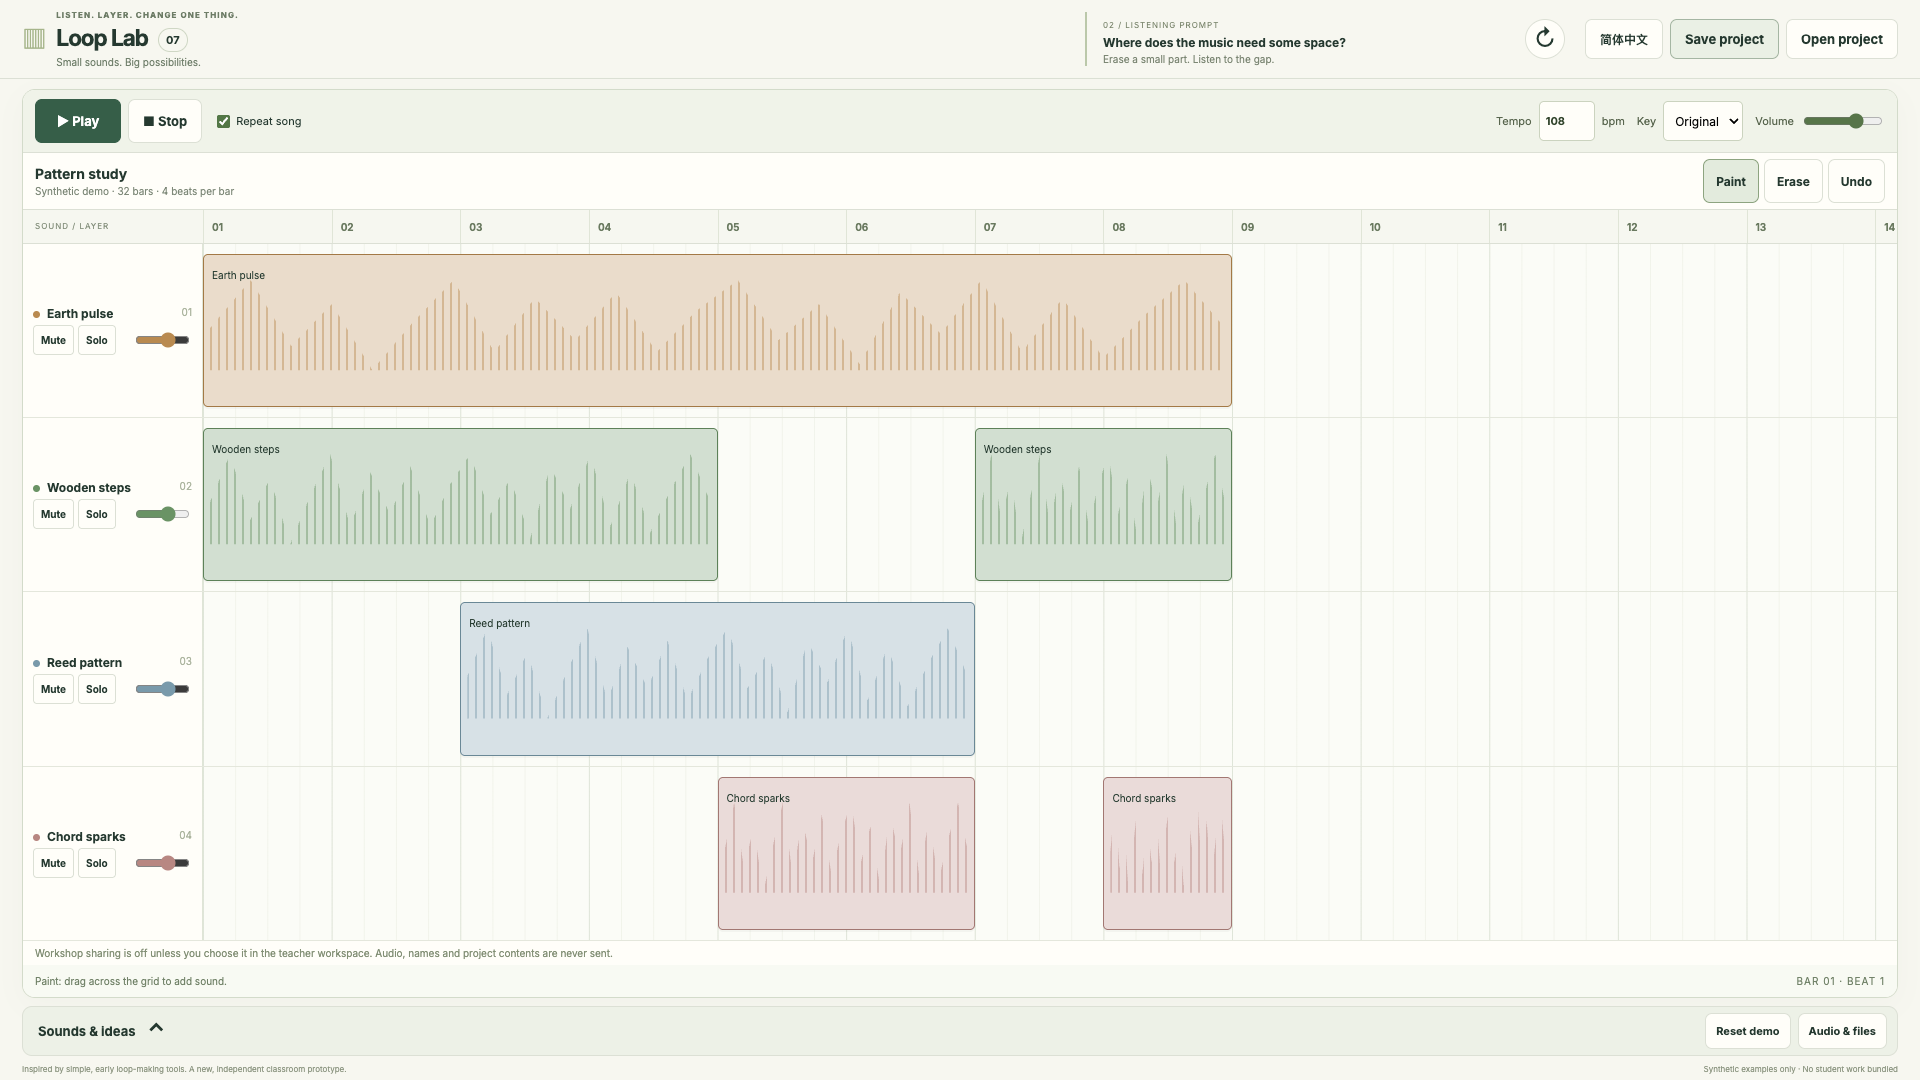This screenshot has width=1920, height=1080.
Task: Adjust Chord sparks layer volume slider
Action: pos(162,863)
